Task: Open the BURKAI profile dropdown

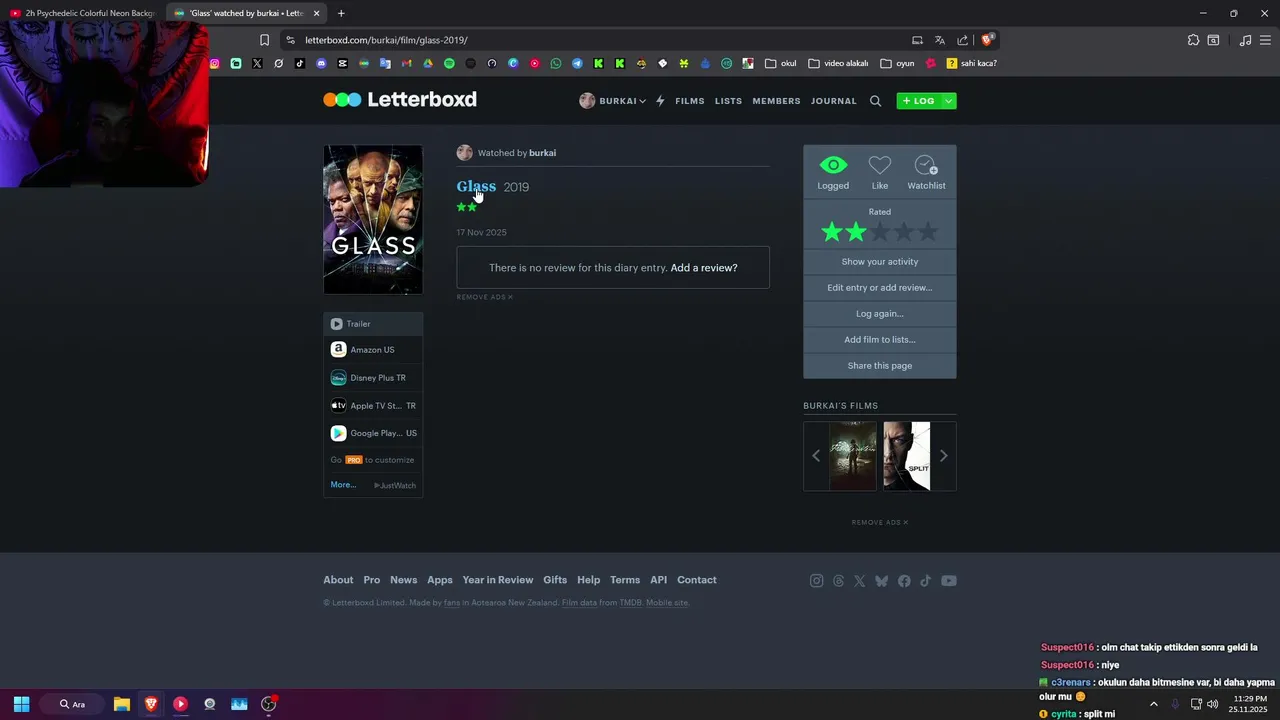Action: point(612,101)
